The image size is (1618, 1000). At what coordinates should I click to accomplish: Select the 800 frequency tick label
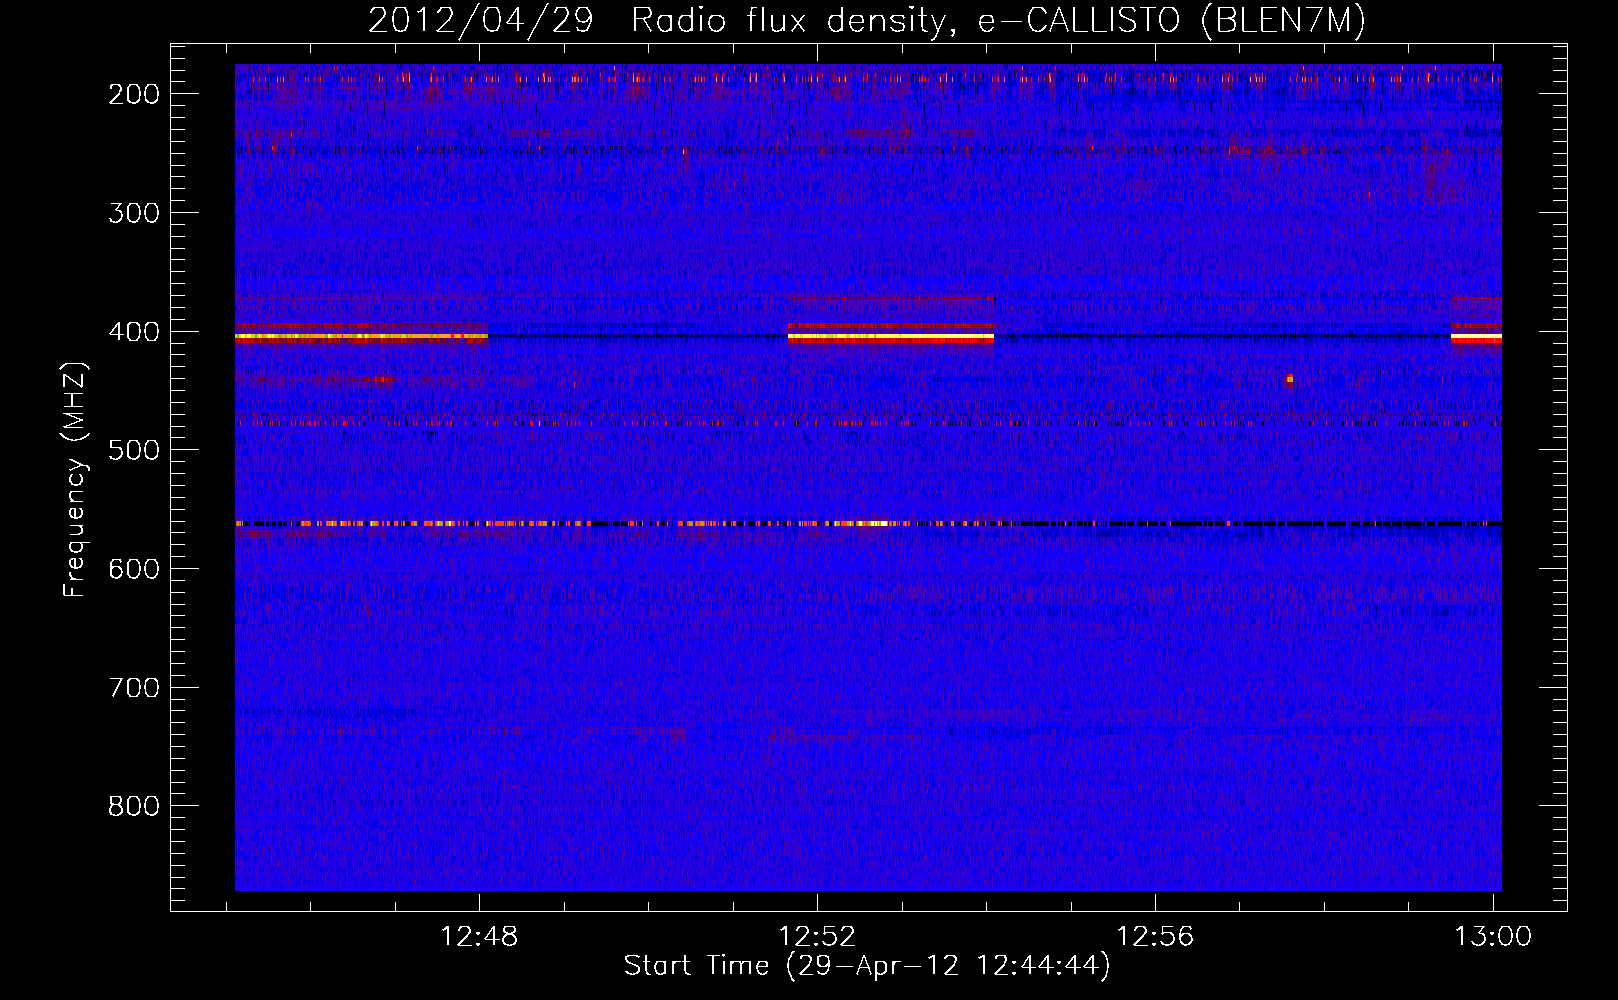[134, 806]
